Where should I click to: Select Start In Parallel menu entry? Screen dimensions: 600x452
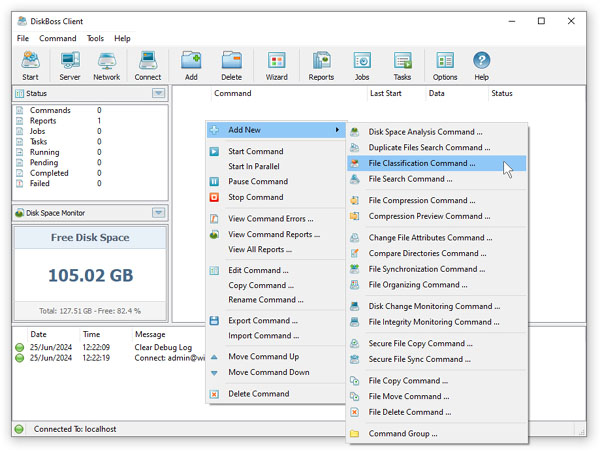pyautogui.click(x=276, y=166)
